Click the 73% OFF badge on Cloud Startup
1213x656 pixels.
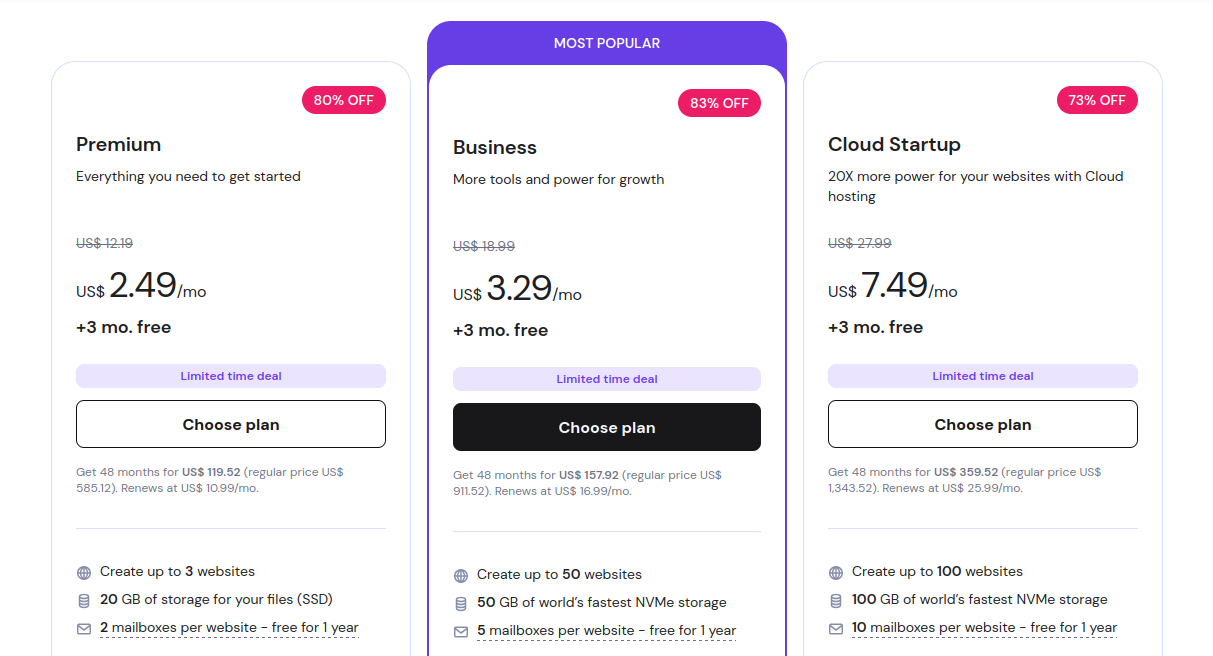click(x=1097, y=100)
